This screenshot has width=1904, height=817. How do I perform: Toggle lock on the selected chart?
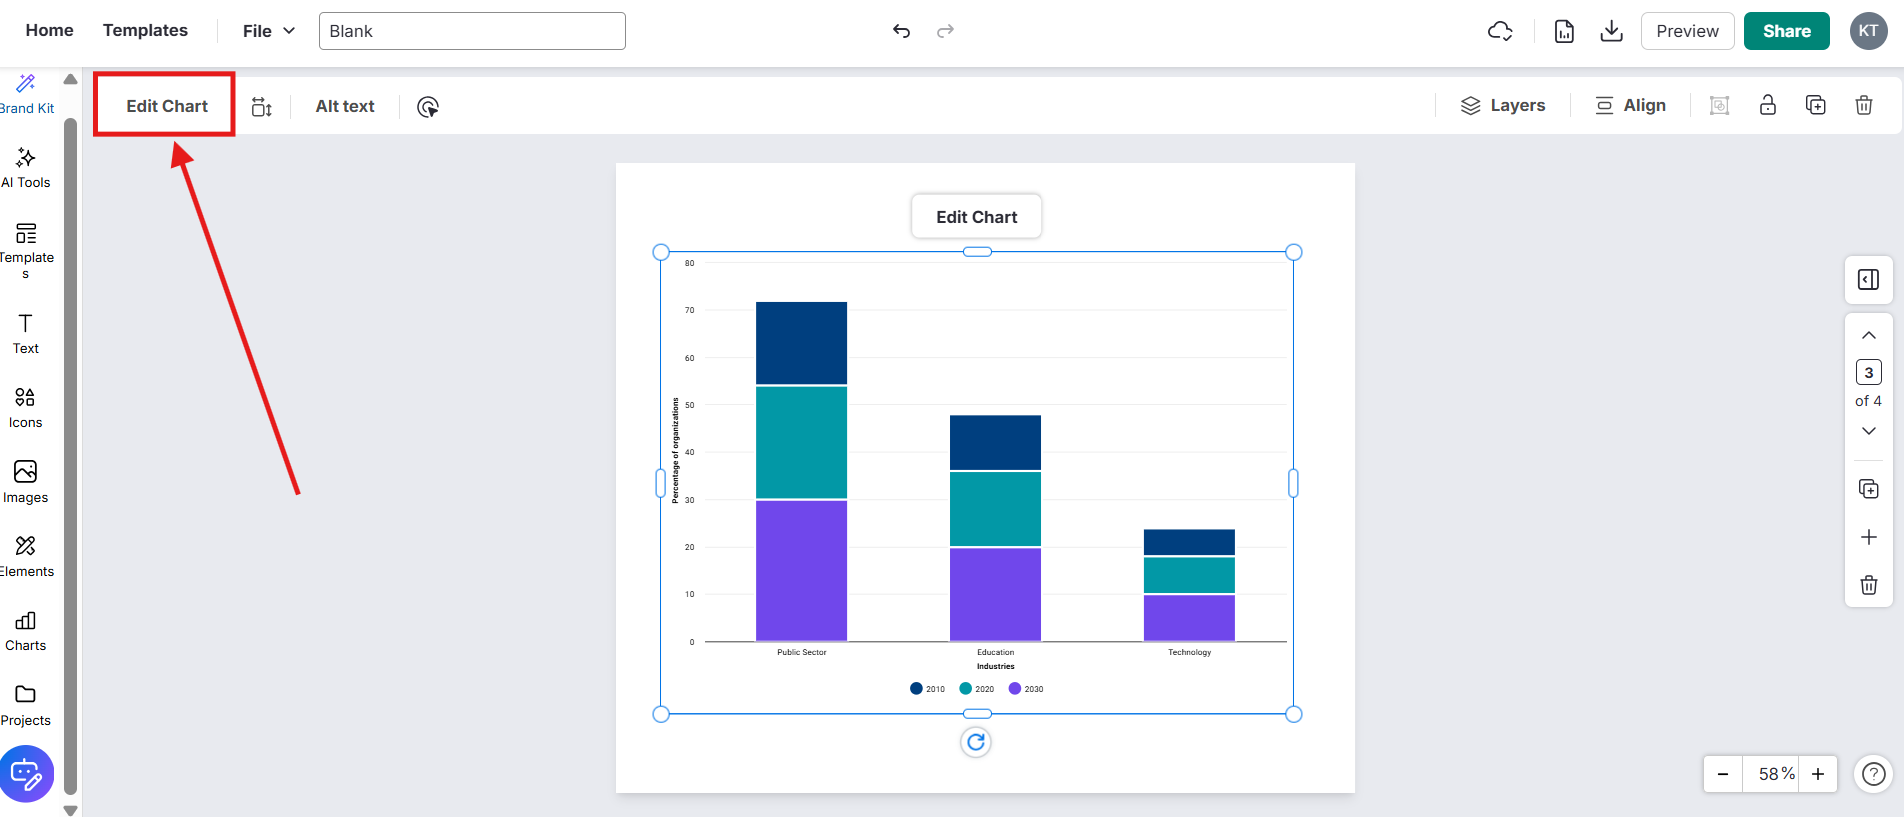click(x=1768, y=106)
